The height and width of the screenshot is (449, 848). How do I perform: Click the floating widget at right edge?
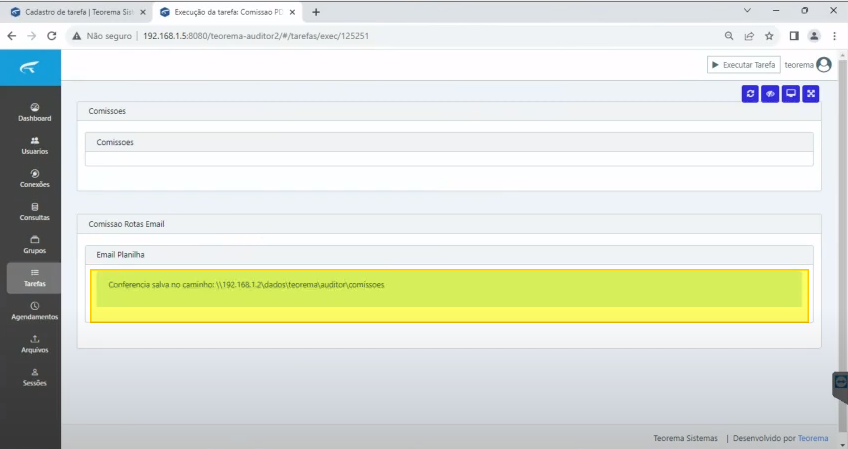point(840,385)
